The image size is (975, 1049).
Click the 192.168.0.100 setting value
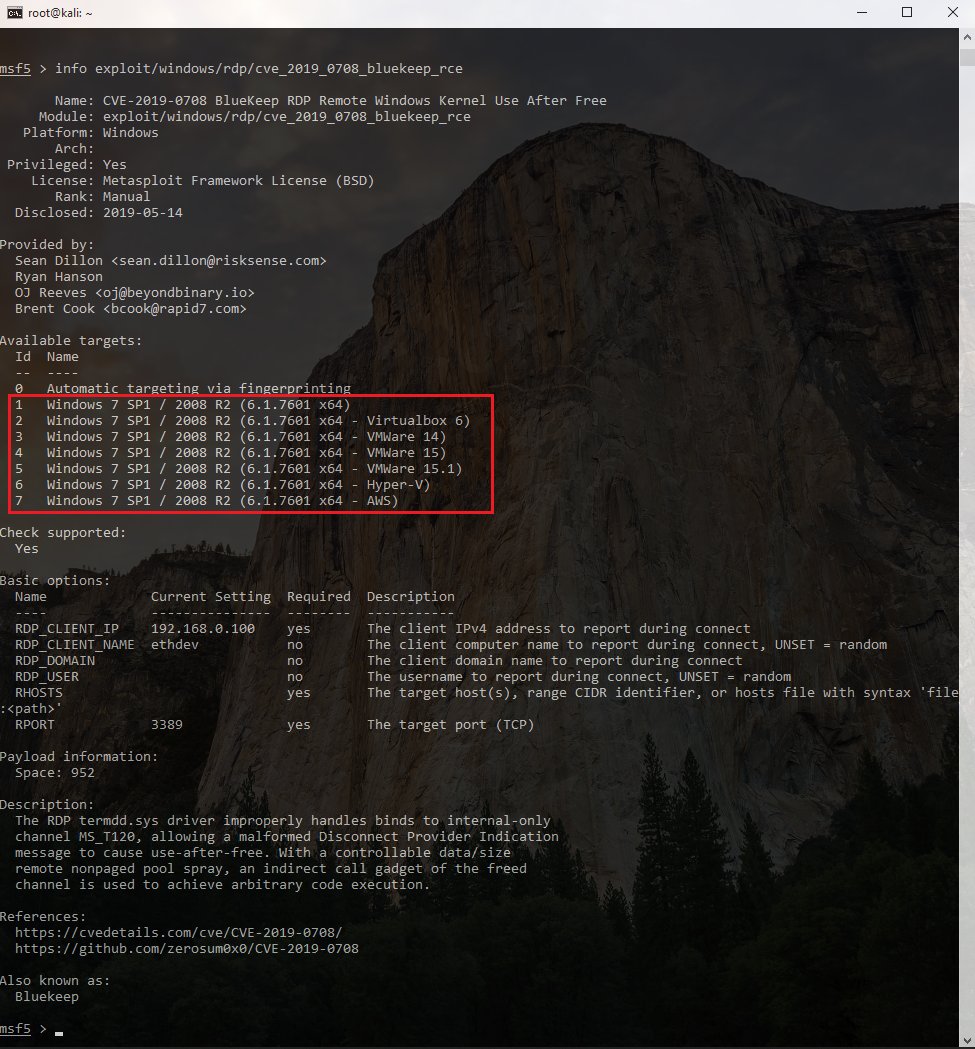point(203,629)
